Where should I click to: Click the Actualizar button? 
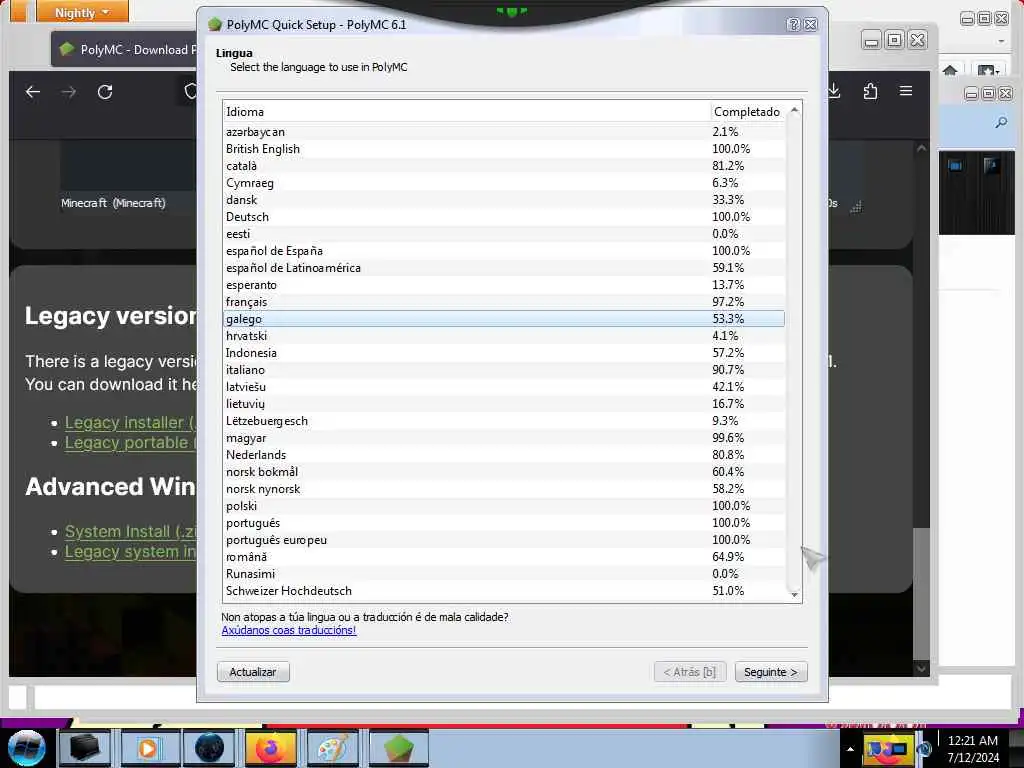click(x=253, y=672)
